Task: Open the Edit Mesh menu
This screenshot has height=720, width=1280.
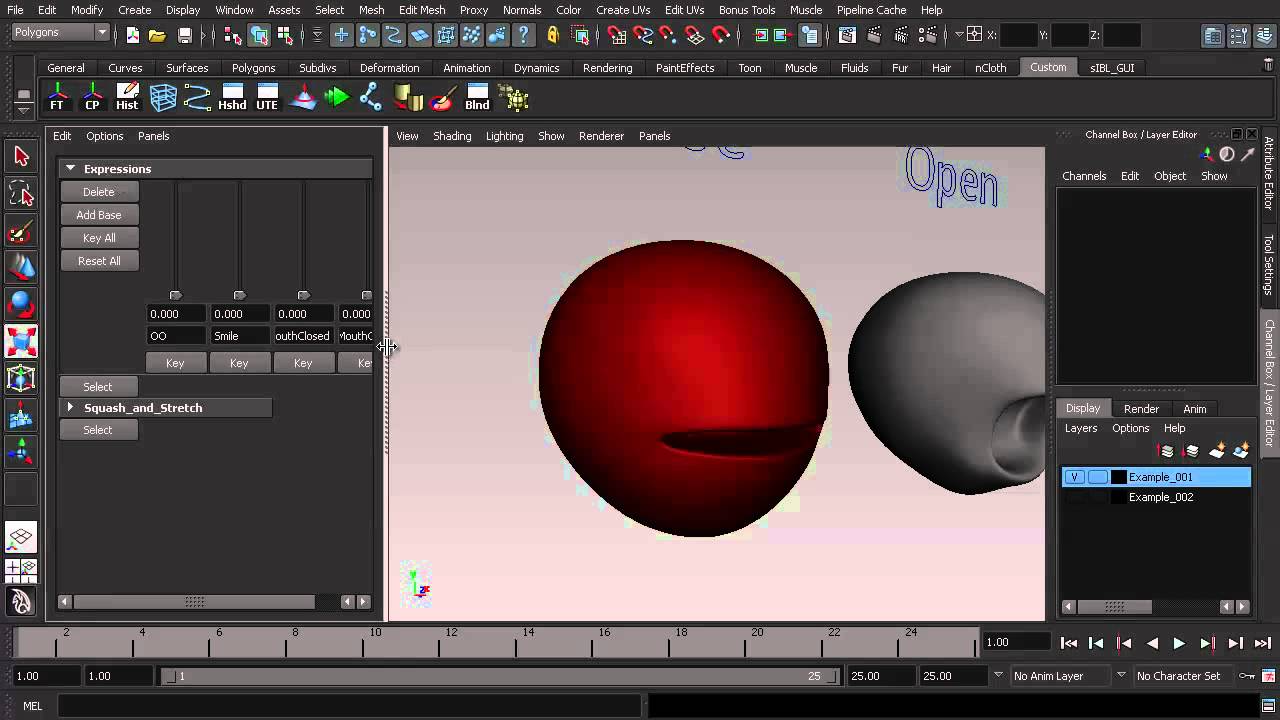Action: [421, 10]
